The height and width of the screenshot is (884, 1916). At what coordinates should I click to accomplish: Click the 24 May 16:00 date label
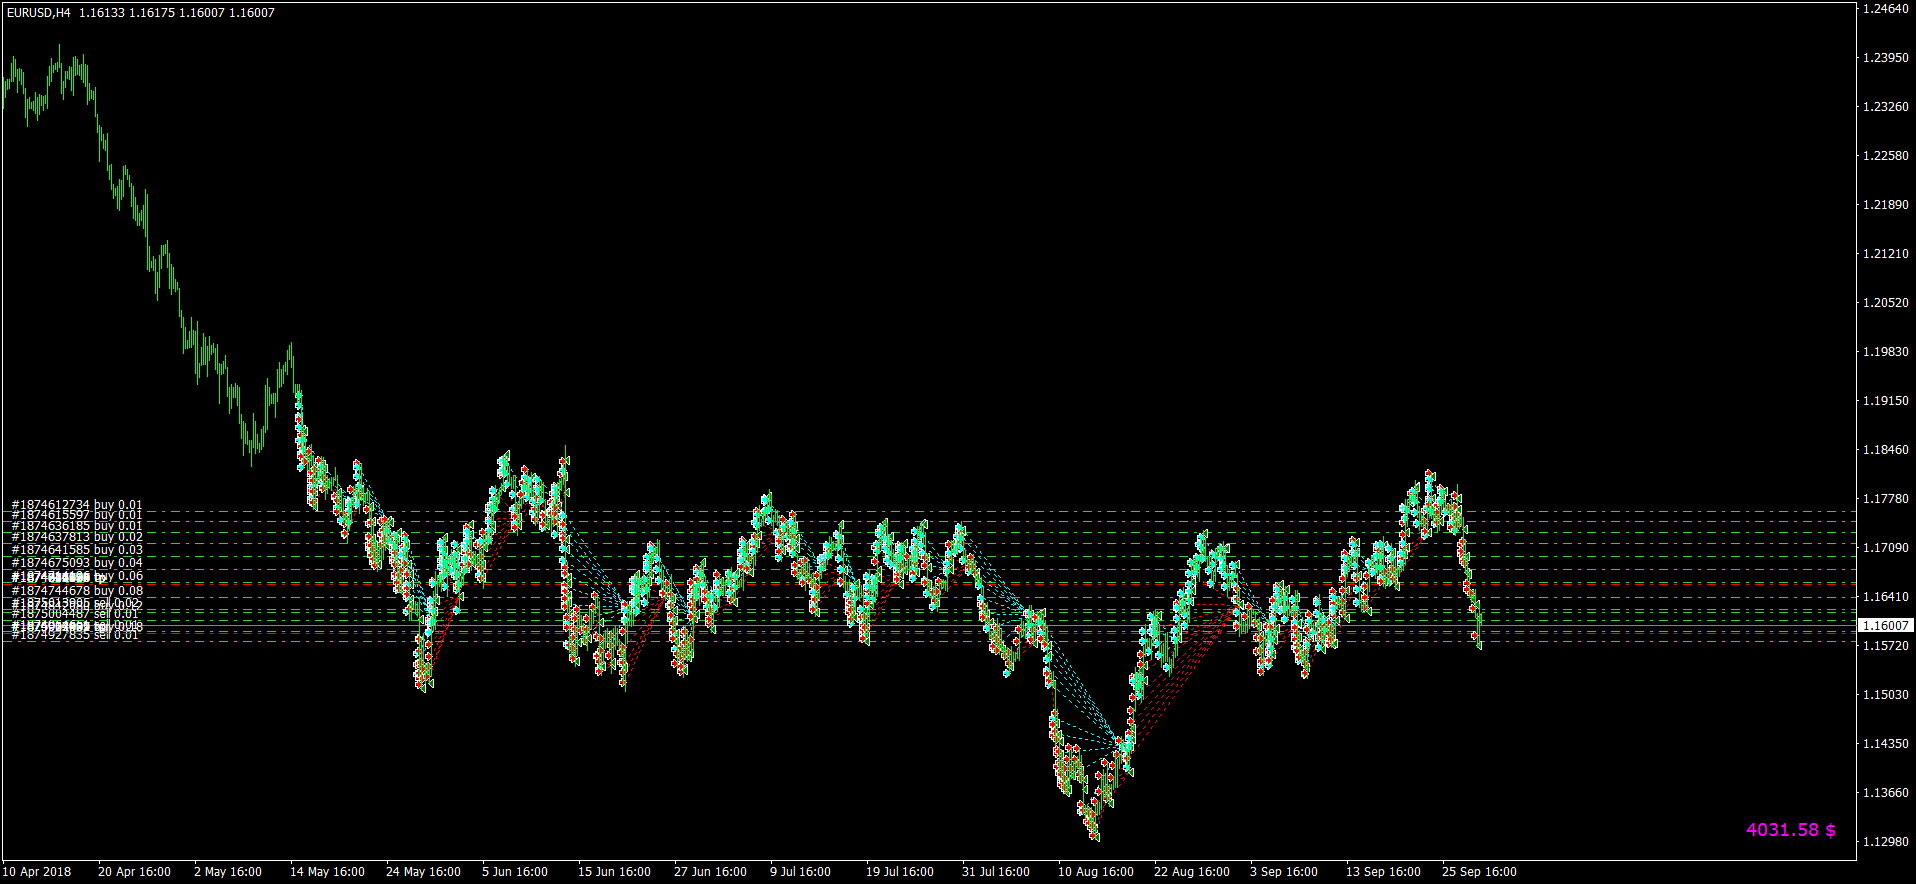click(423, 872)
